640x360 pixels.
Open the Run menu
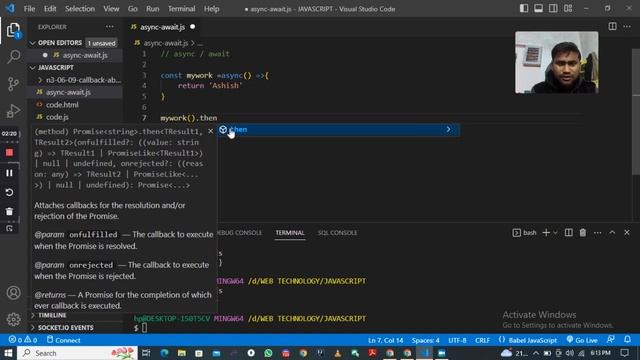(x=153, y=9)
